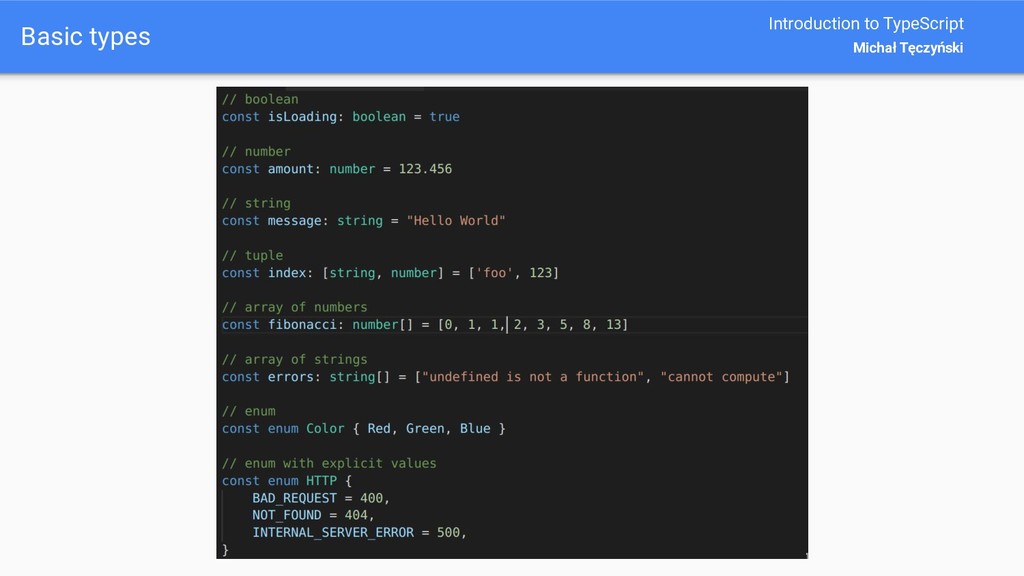Screen dimensions: 1024x576
Task: Click the 'message' variable name
Action: 295,221
